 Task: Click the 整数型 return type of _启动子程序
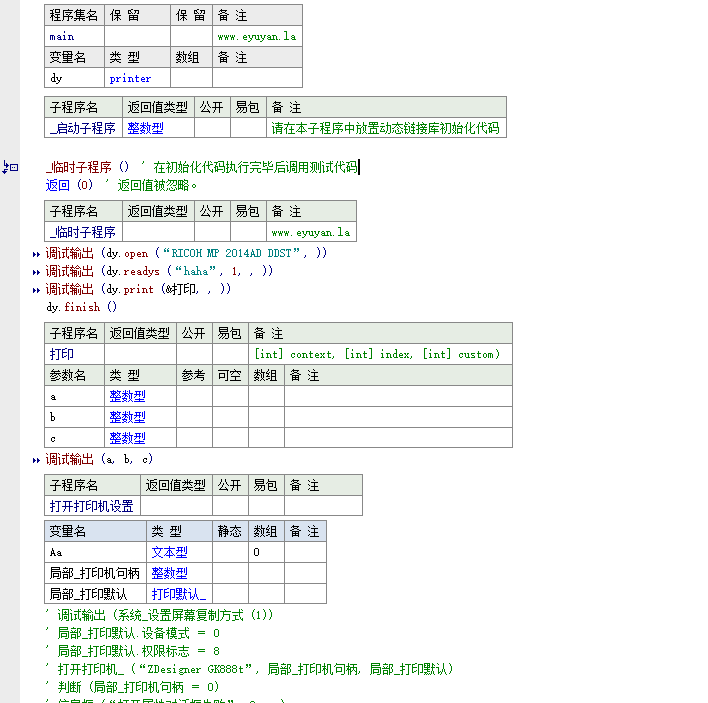(x=145, y=128)
